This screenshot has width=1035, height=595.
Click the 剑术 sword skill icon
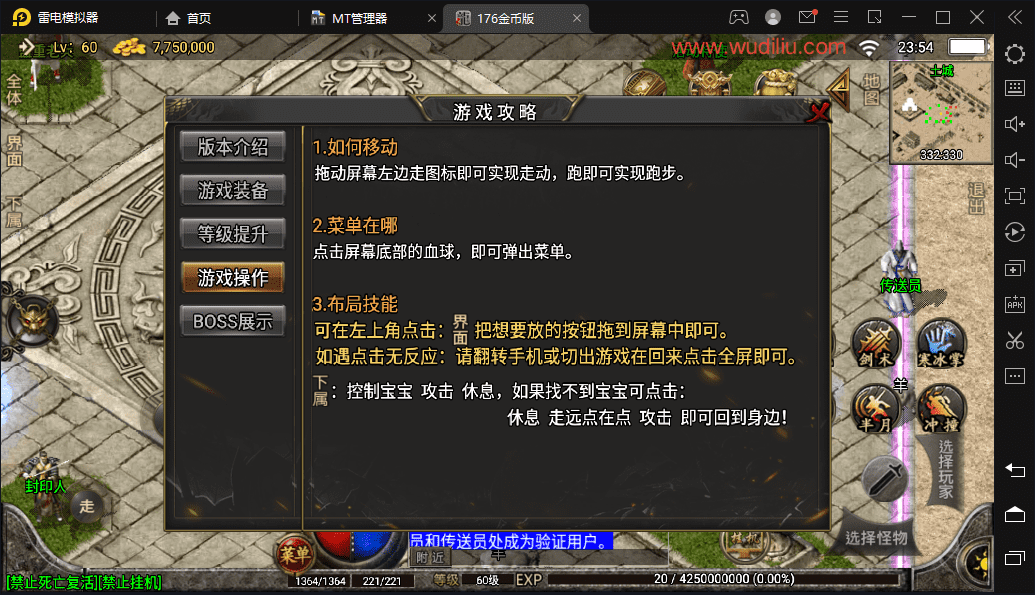point(876,344)
